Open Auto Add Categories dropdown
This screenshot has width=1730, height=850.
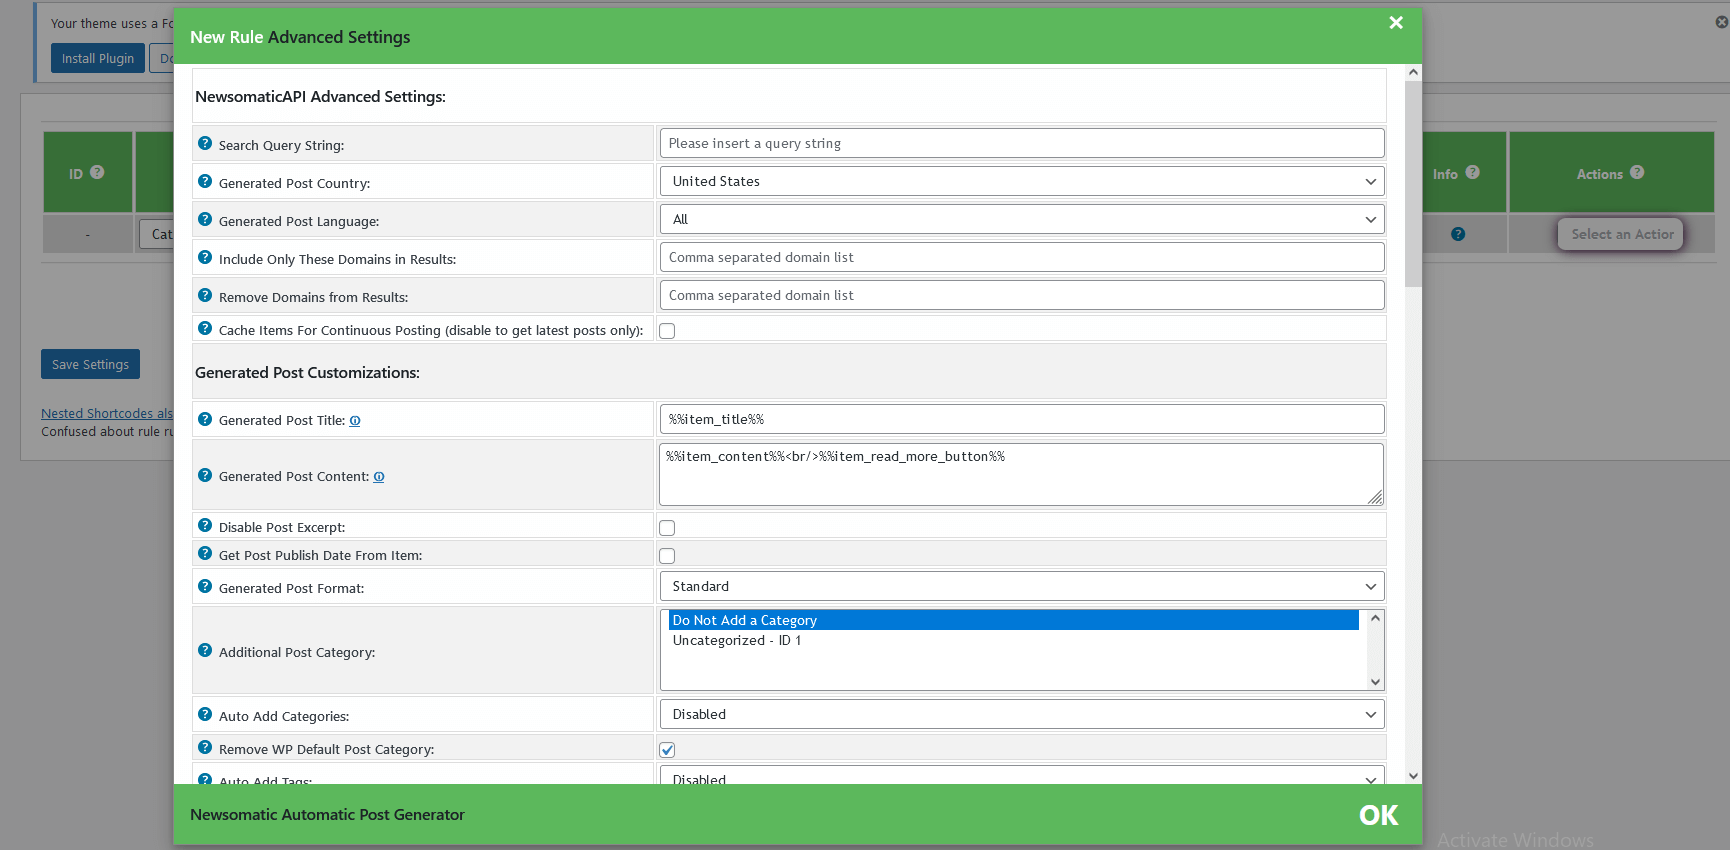[x=1022, y=714]
